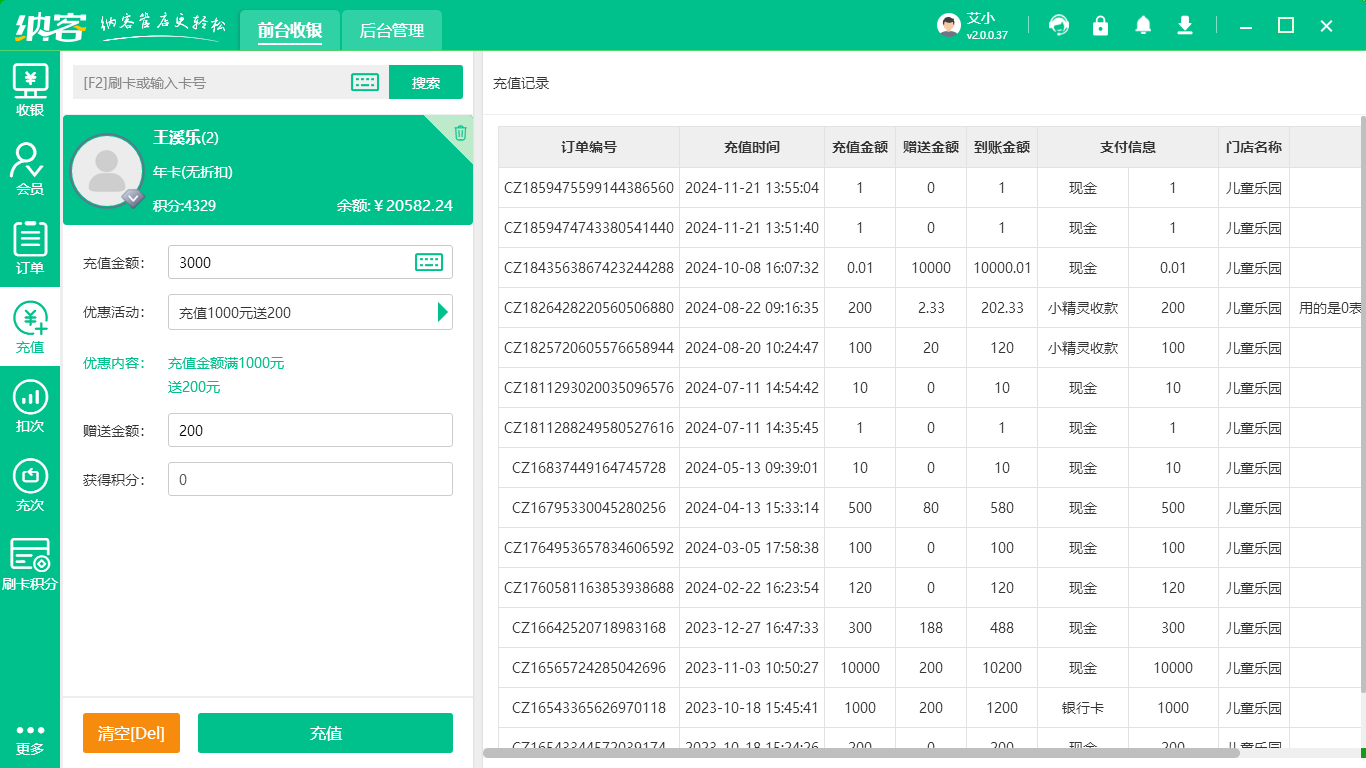Open the 收银 cashier sidebar icon

pyautogui.click(x=30, y=90)
